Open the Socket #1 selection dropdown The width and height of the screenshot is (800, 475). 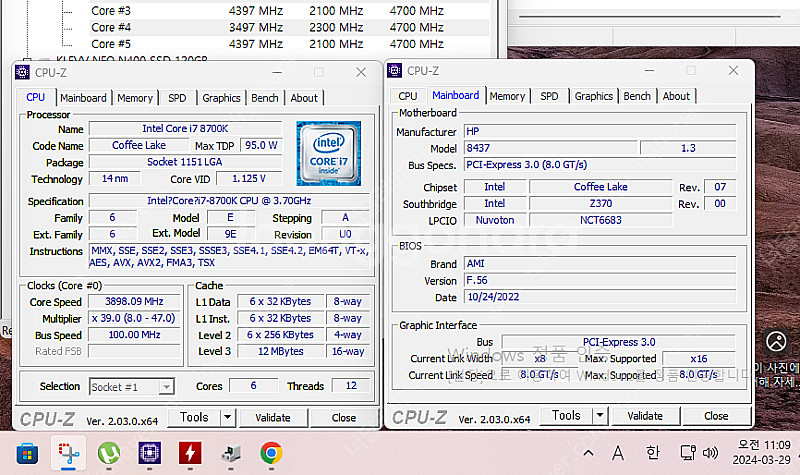pyautogui.click(x=132, y=387)
